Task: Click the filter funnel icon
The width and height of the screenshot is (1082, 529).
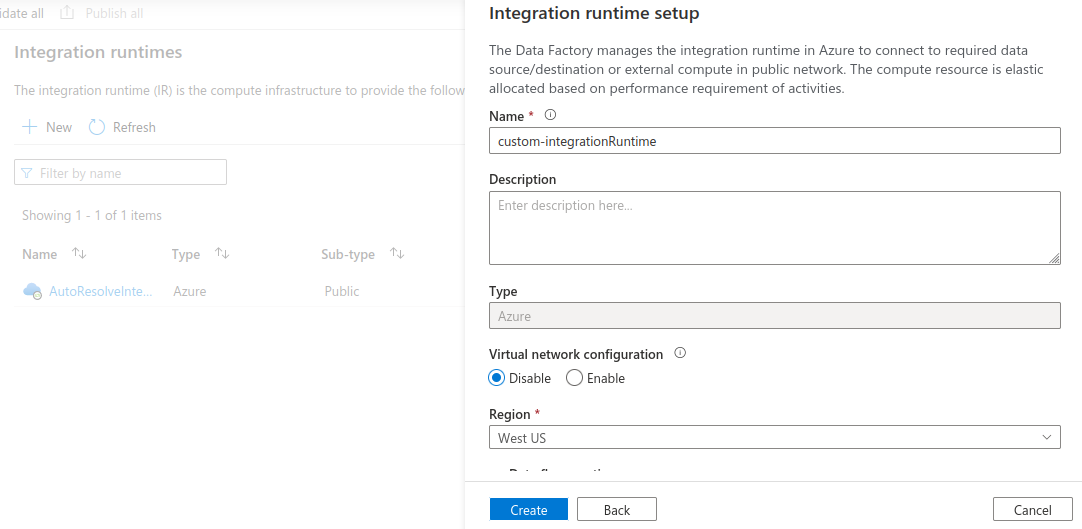Action: pyautogui.click(x=27, y=172)
